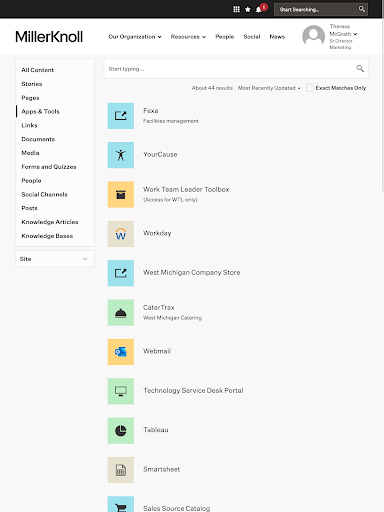Expand Our Organization menu

point(135,37)
